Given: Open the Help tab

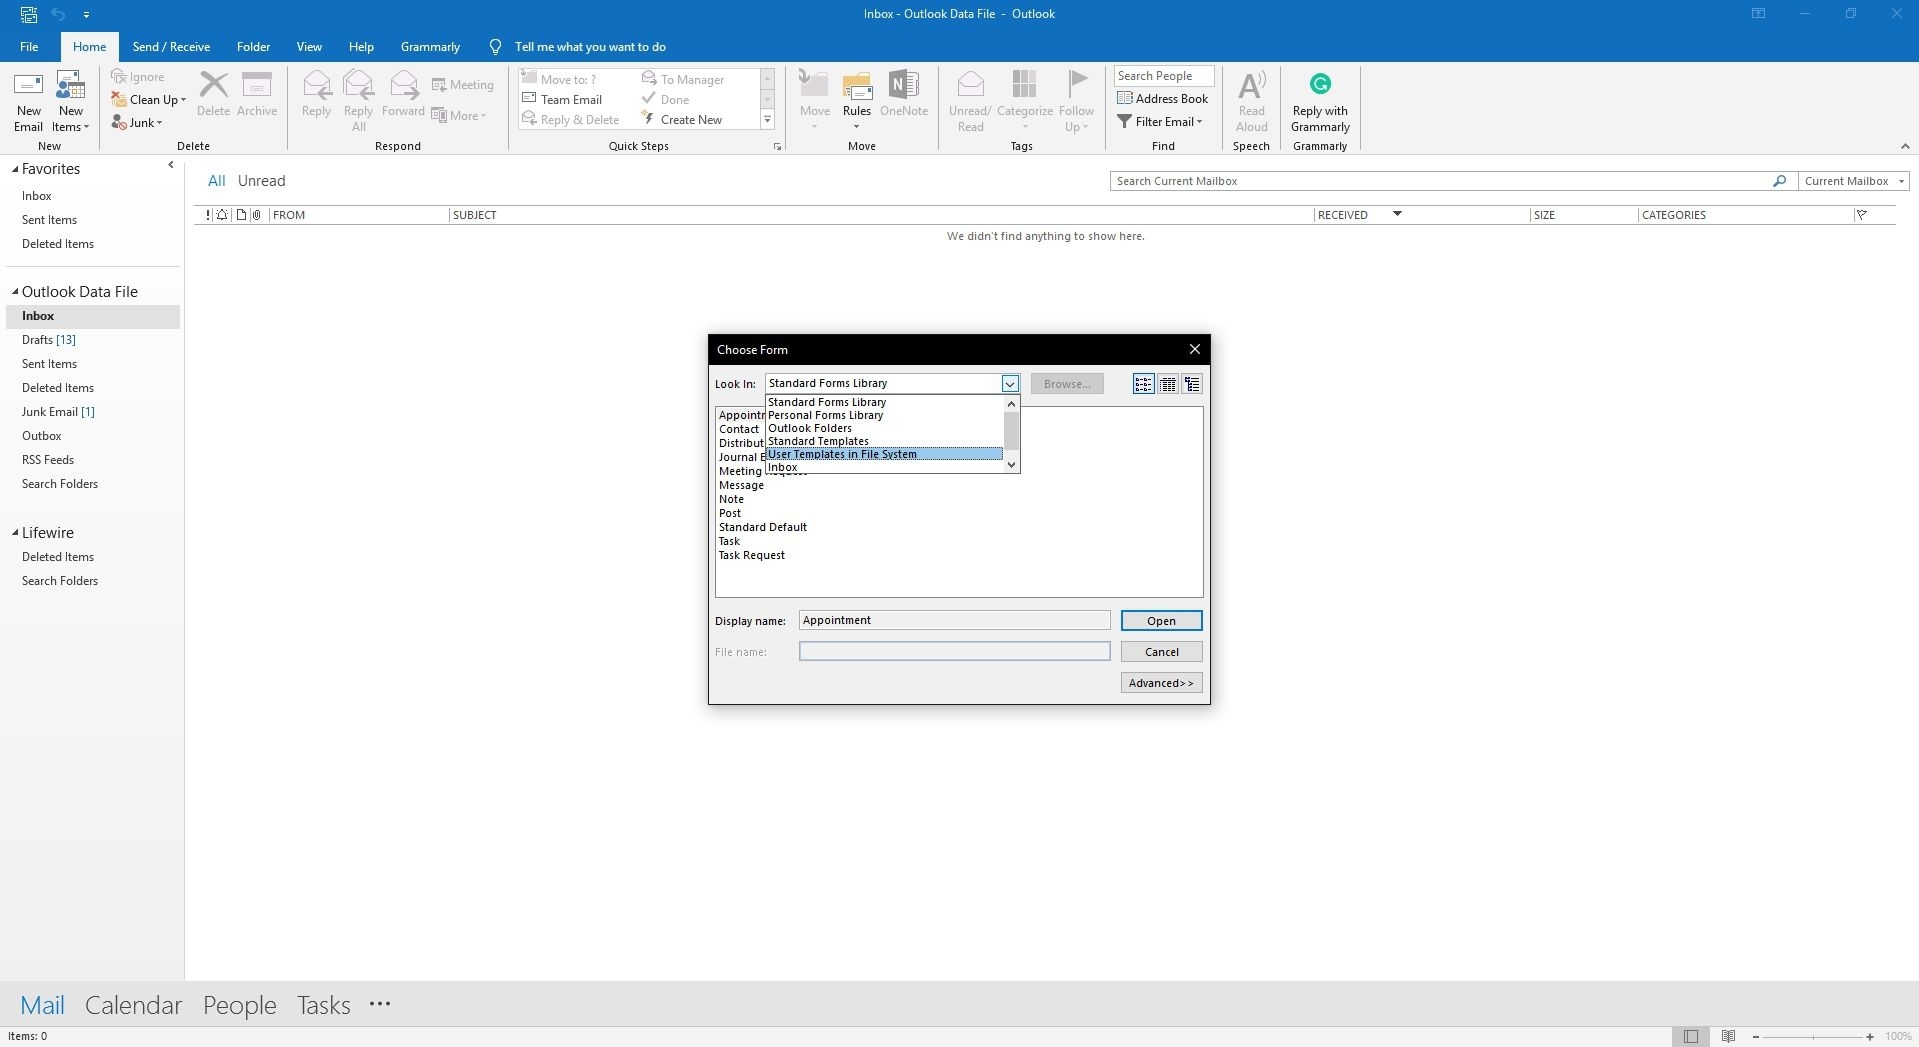Looking at the screenshot, I should click(x=361, y=47).
